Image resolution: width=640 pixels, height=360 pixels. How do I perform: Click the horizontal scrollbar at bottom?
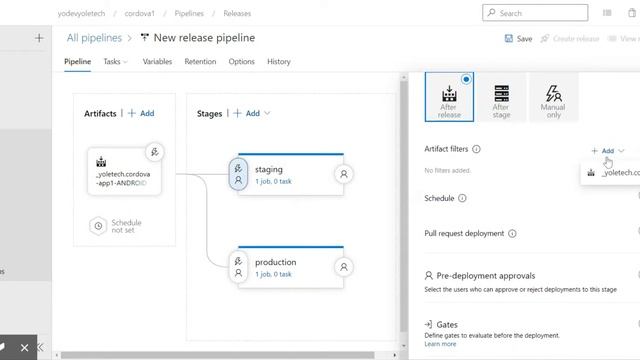(218, 355)
